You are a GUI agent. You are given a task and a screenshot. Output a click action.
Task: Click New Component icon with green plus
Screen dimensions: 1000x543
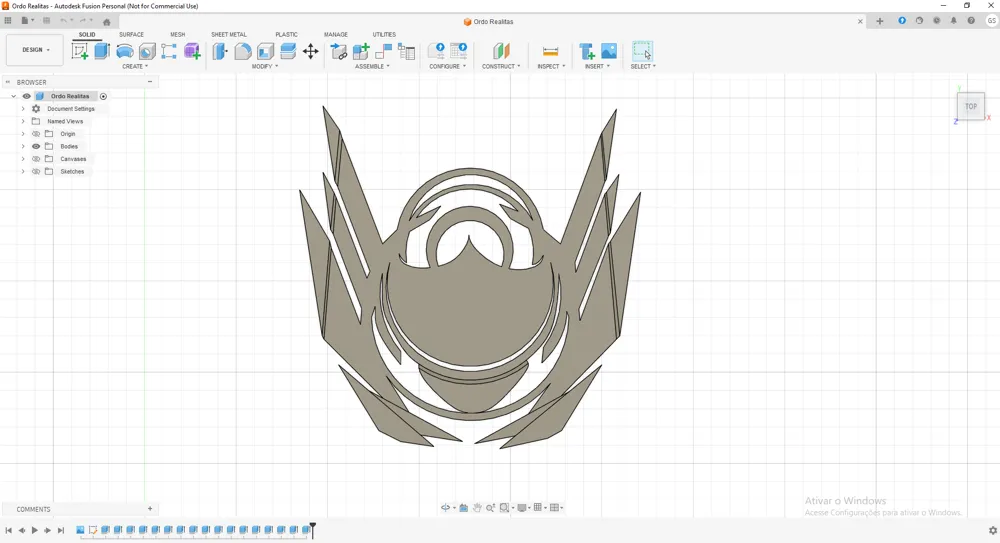[x=361, y=51]
